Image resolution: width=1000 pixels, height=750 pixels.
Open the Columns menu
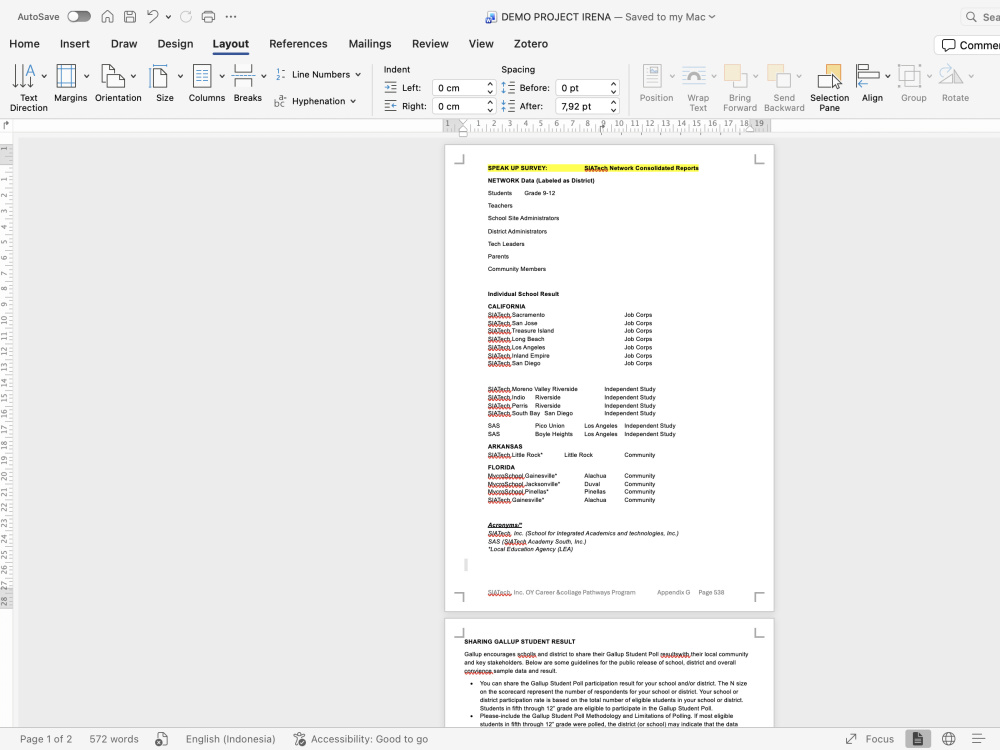pos(207,83)
